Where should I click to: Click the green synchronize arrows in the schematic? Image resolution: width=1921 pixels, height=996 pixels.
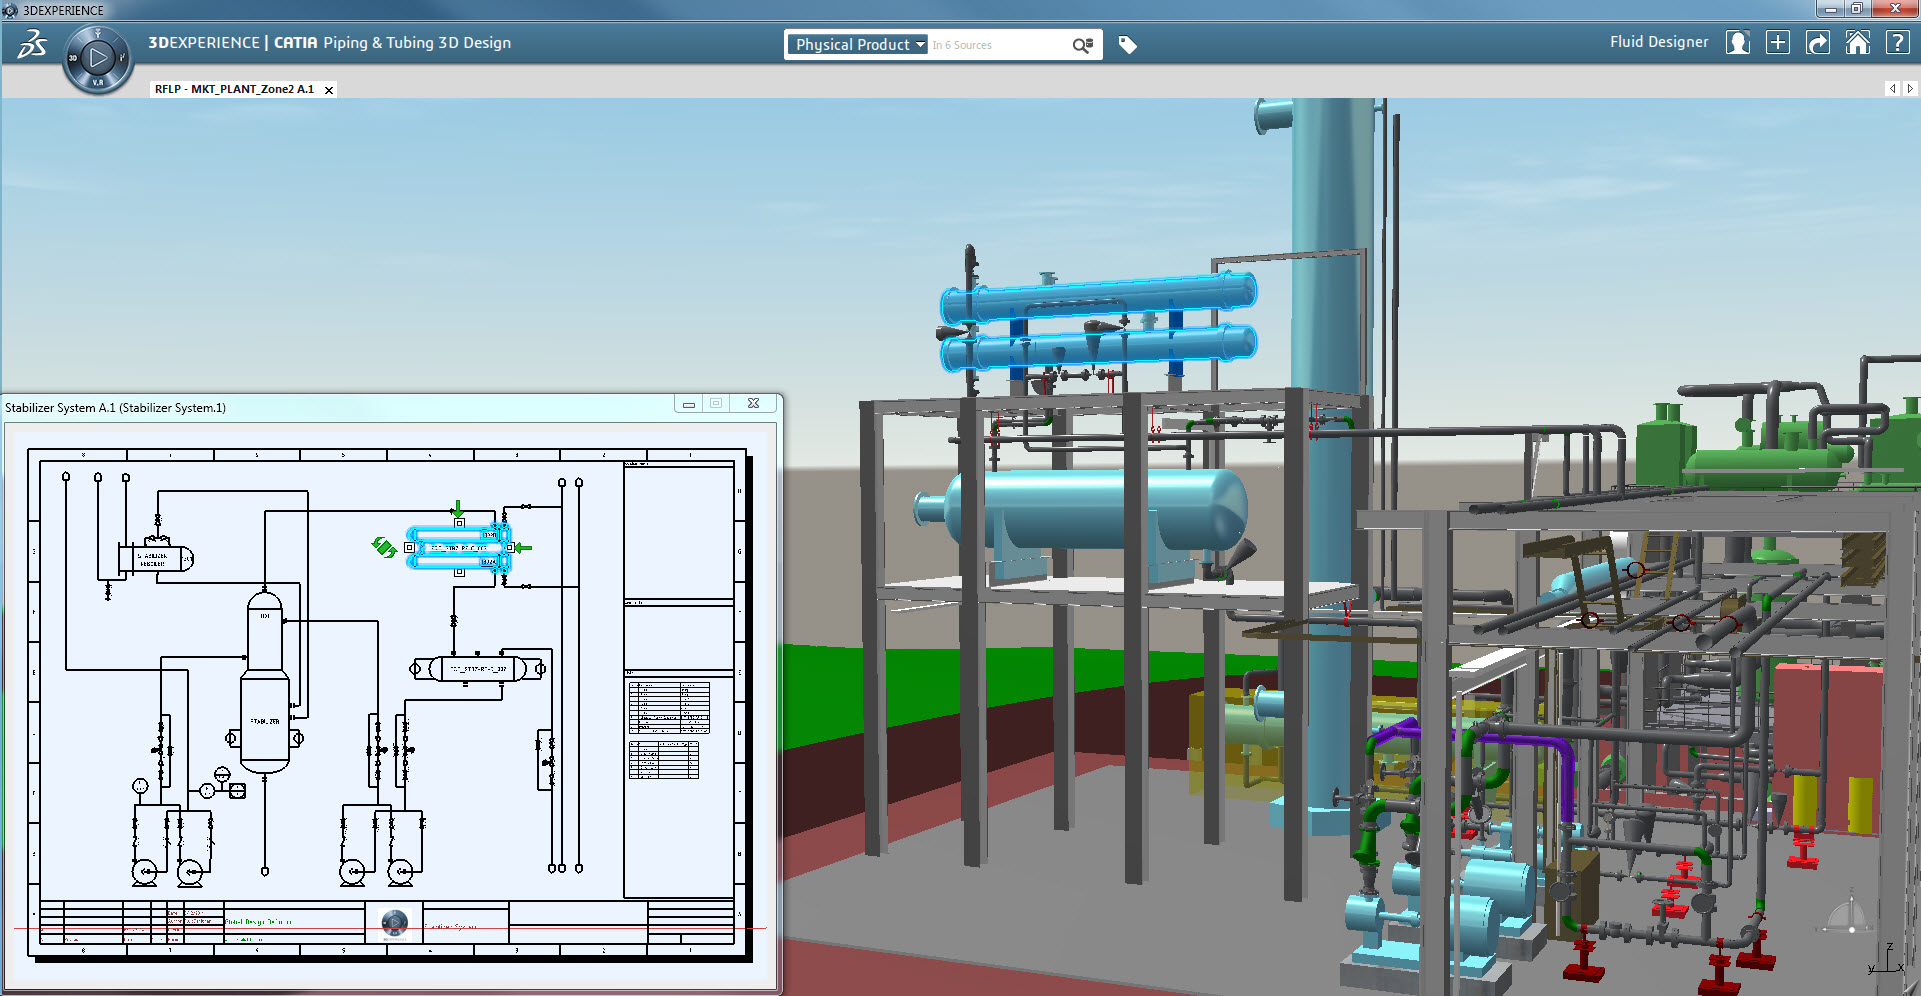pos(383,547)
